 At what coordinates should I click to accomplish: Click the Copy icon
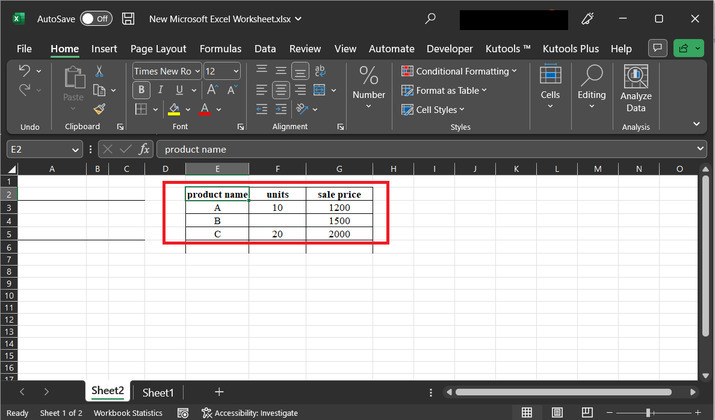click(99, 90)
